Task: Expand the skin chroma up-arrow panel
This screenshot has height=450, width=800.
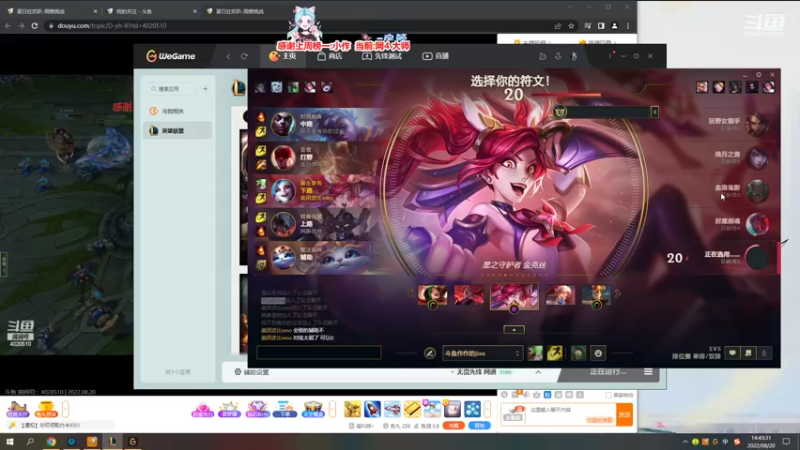Action: (x=514, y=330)
